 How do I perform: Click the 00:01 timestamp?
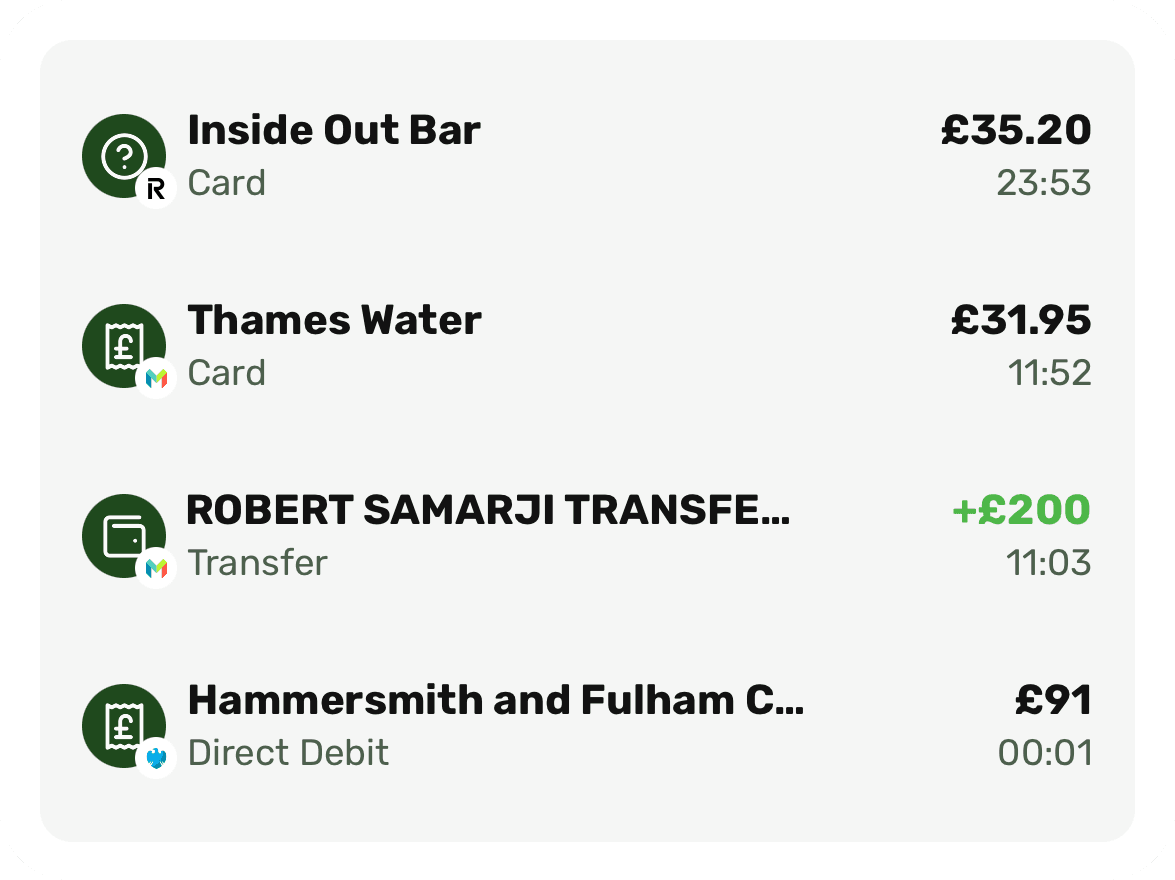coord(1045,753)
